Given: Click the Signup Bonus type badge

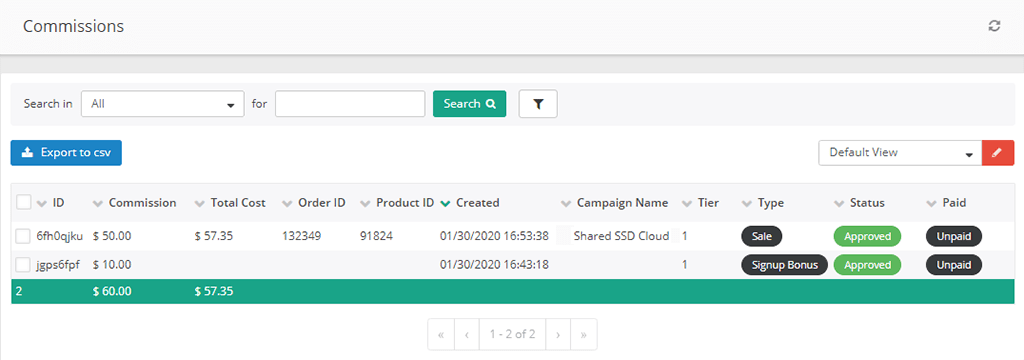Looking at the screenshot, I should click(x=784, y=265).
